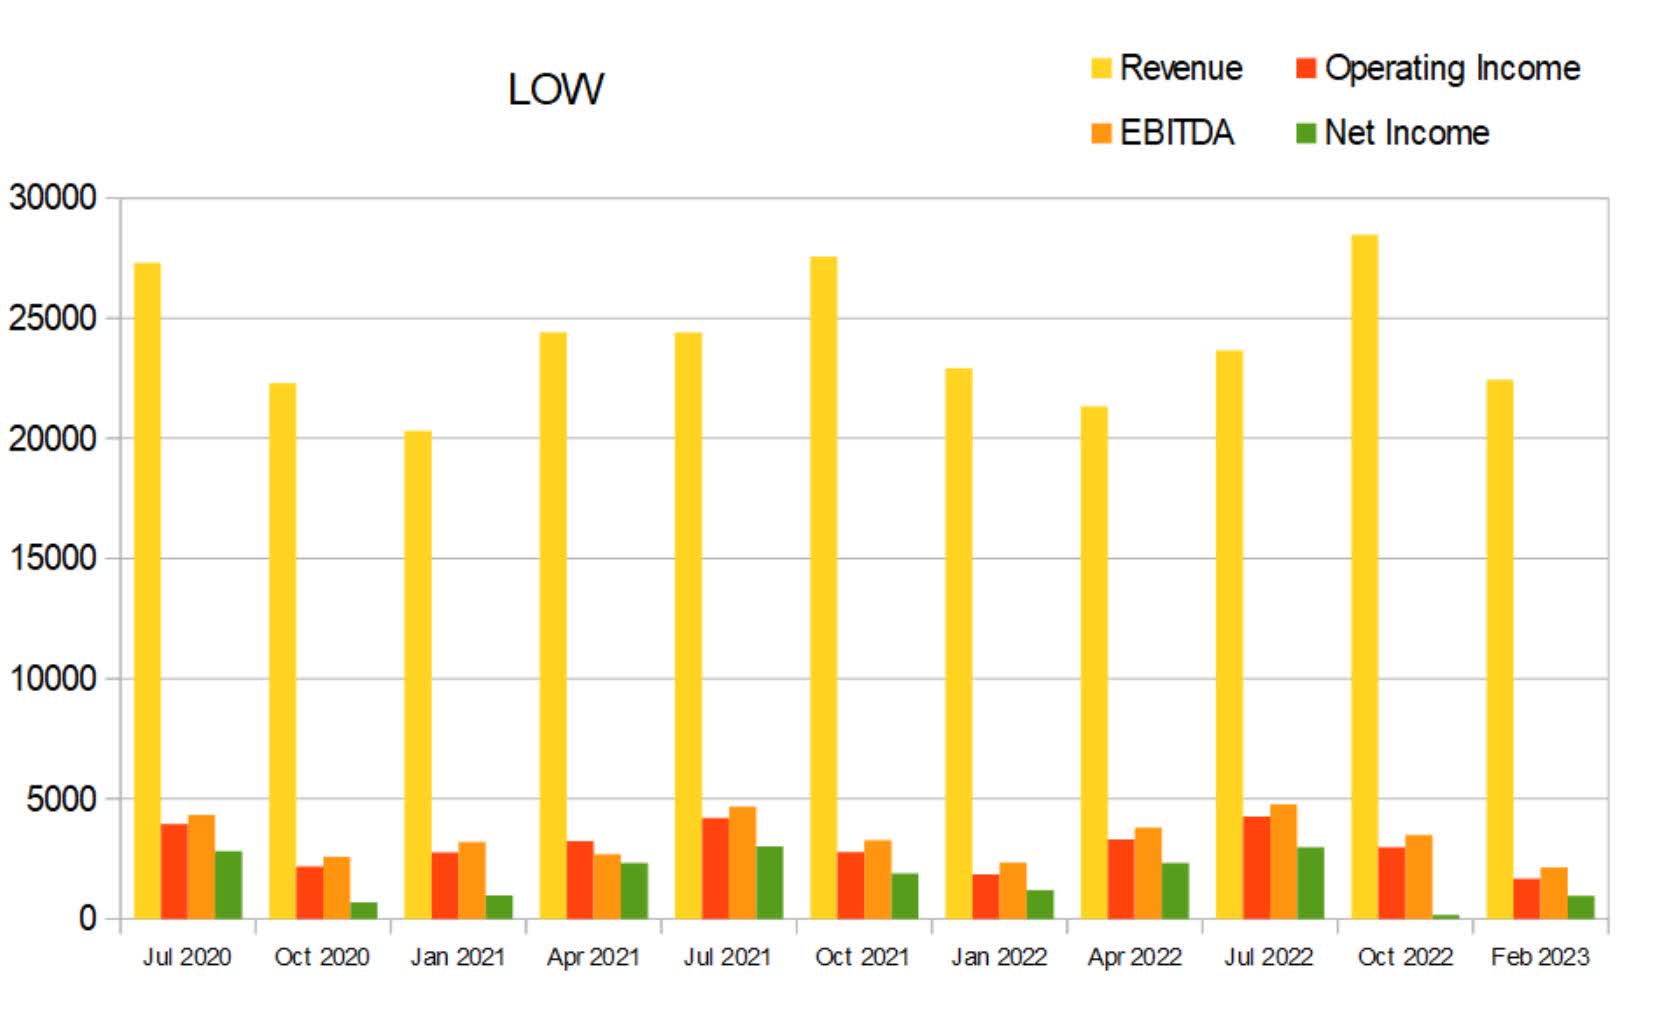Click the yellow Revenue legend swatch
The height and width of the screenshot is (1016, 1657).
[x=1101, y=68]
